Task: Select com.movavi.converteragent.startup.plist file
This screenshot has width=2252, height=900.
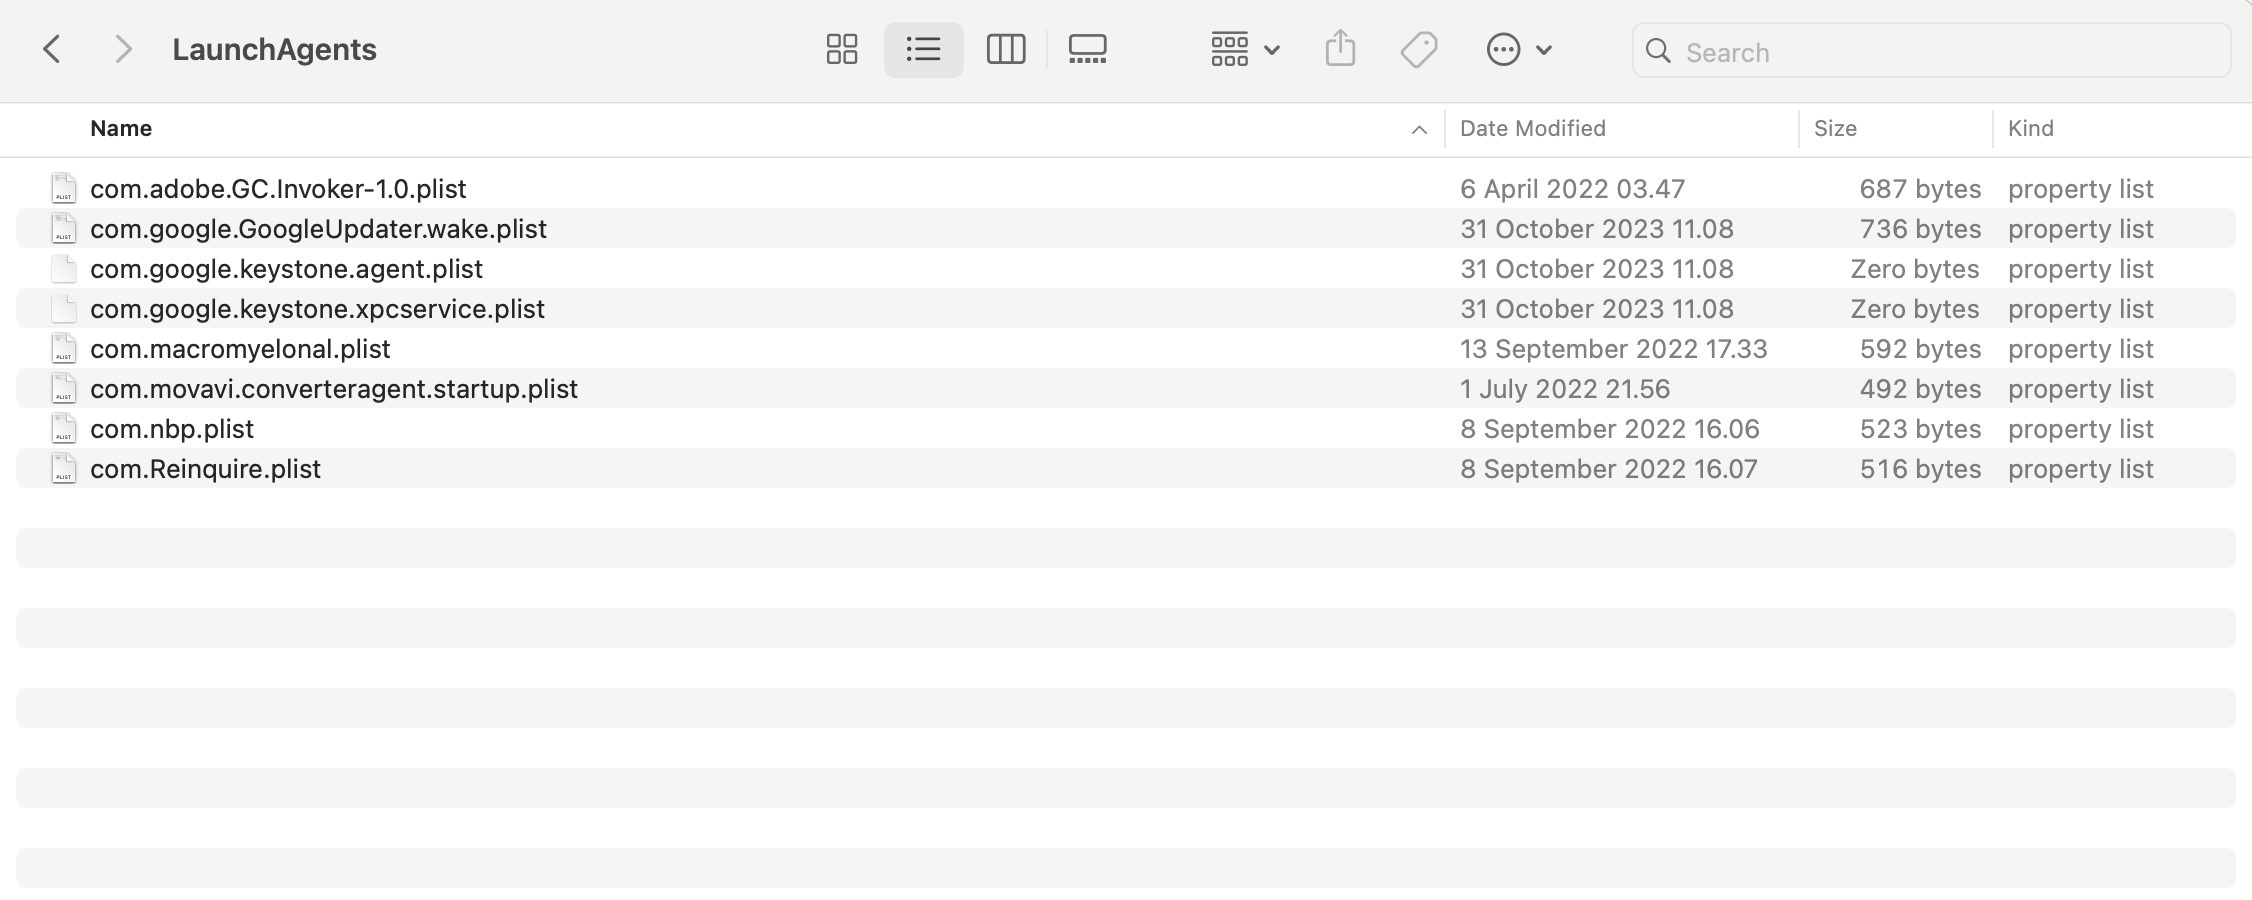Action: point(1125,388)
